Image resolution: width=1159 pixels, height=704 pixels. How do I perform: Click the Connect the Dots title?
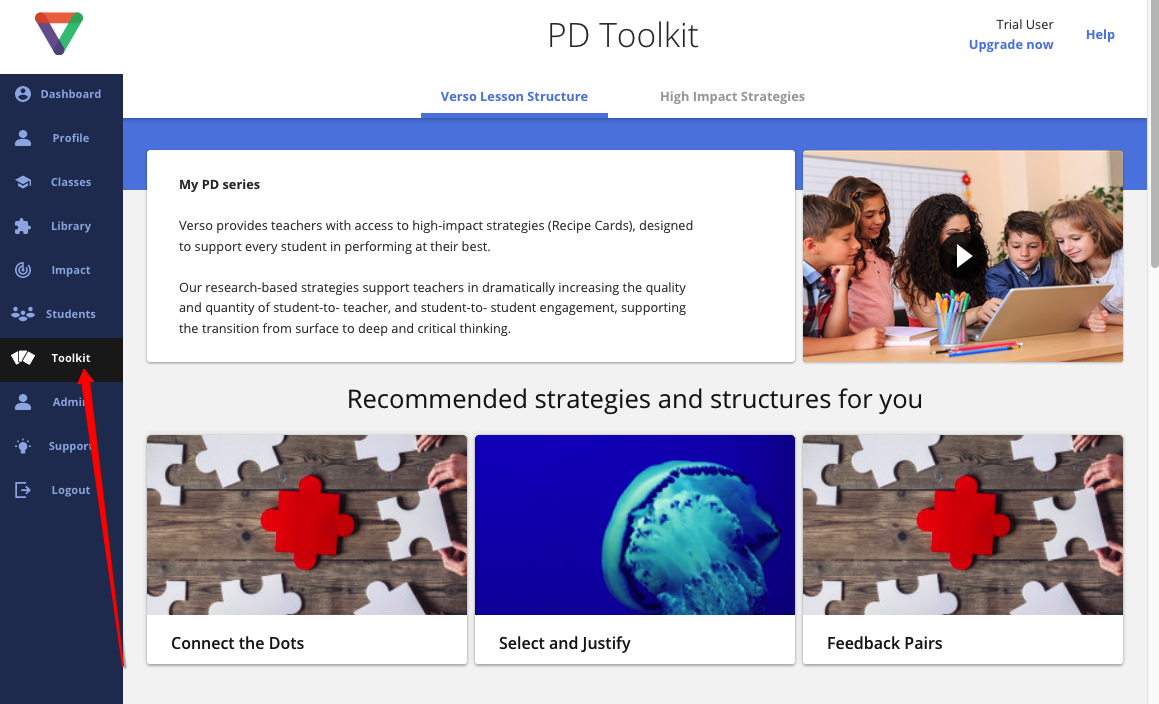click(237, 643)
